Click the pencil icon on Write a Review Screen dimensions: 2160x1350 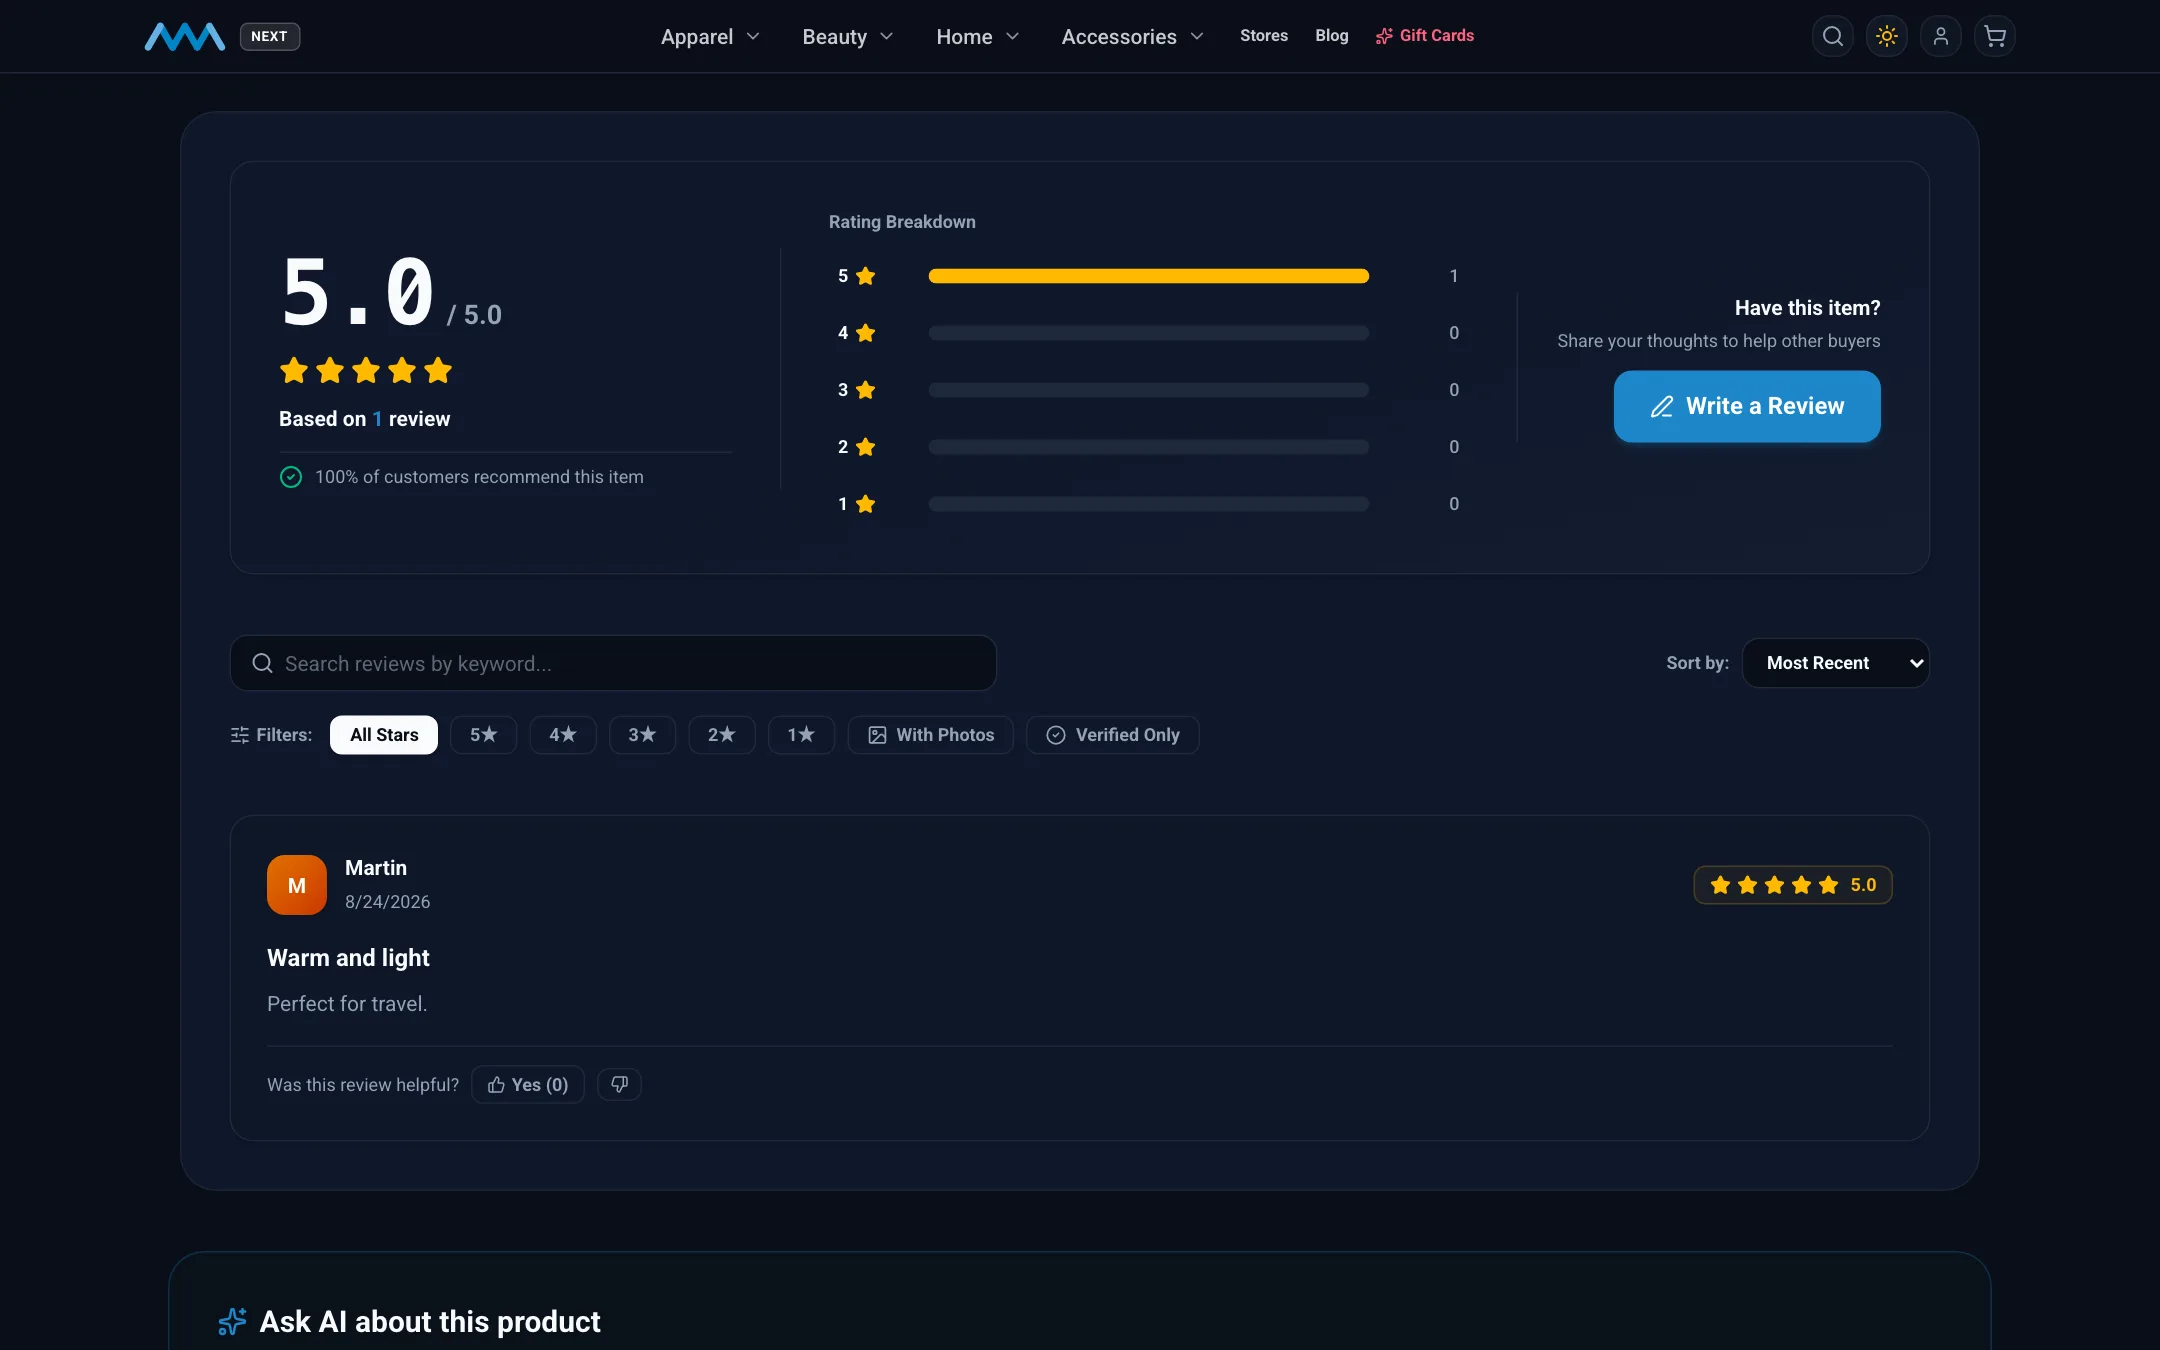coord(1661,406)
